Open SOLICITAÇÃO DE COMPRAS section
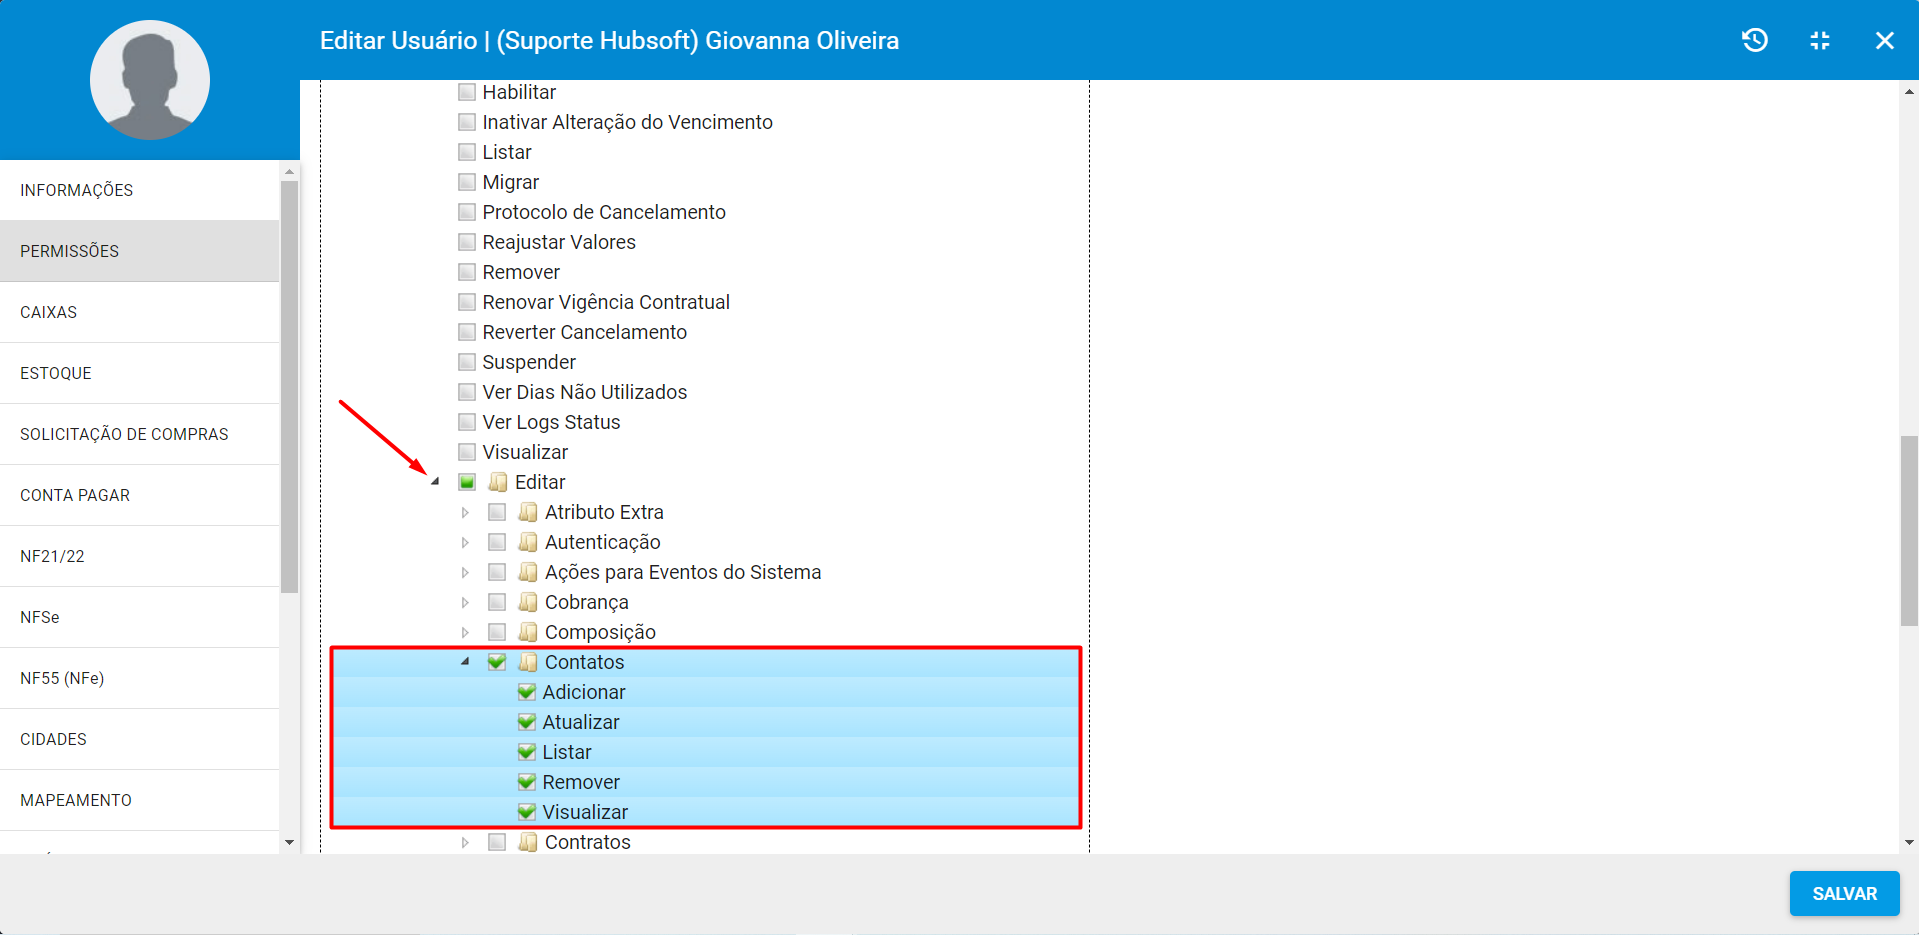 point(140,434)
